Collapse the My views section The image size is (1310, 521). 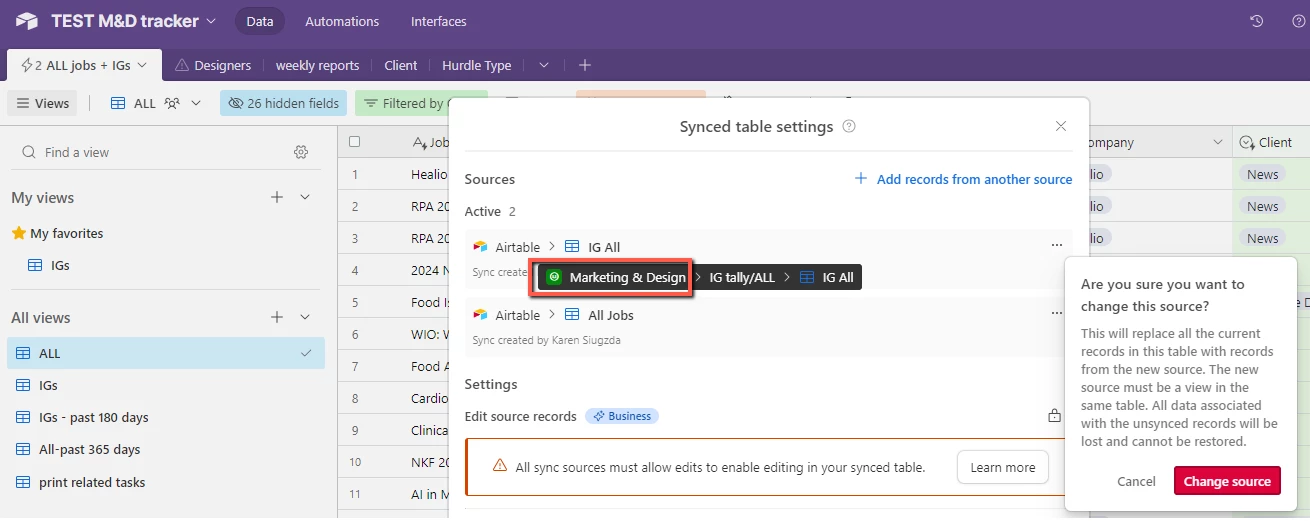pyautogui.click(x=306, y=197)
